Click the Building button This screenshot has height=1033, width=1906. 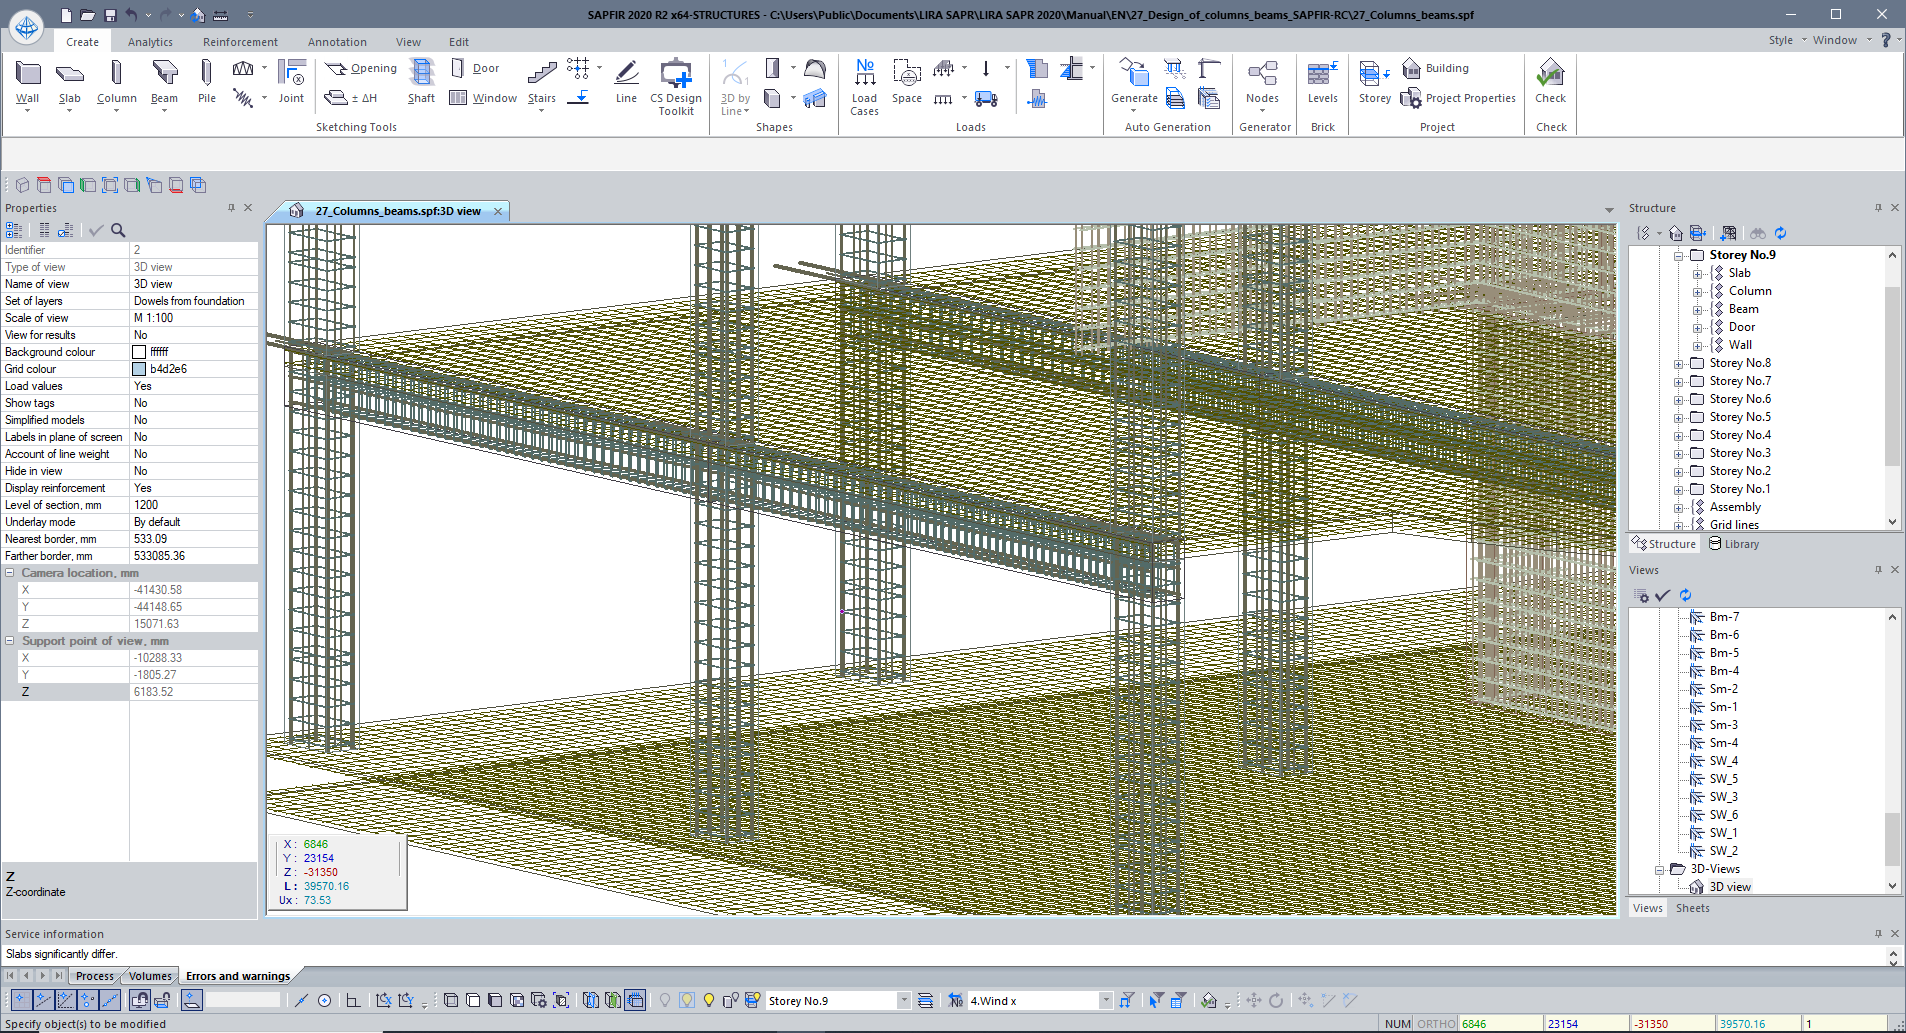point(1436,68)
